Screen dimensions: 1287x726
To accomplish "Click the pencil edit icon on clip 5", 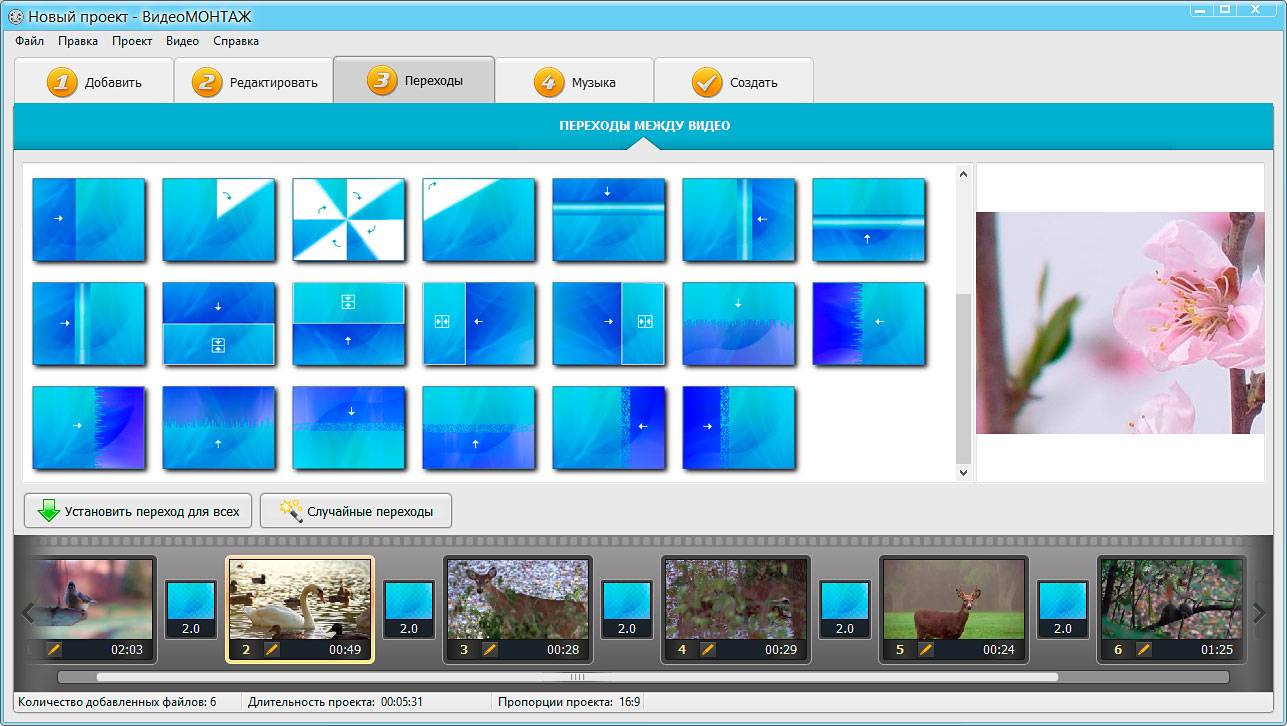I will [x=926, y=649].
